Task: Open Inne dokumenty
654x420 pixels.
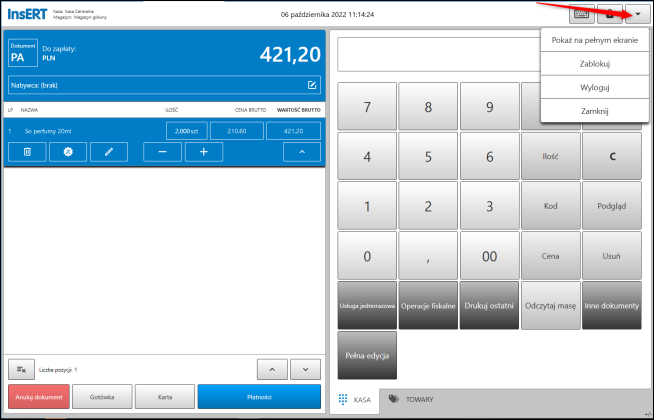Action: [612, 305]
